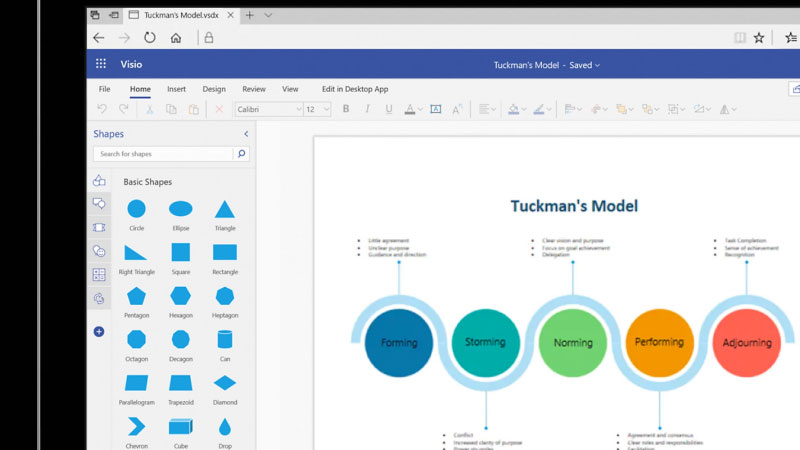Select the callout stencil sidebar icon
This screenshot has height=450, width=800.
tap(99, 204)
